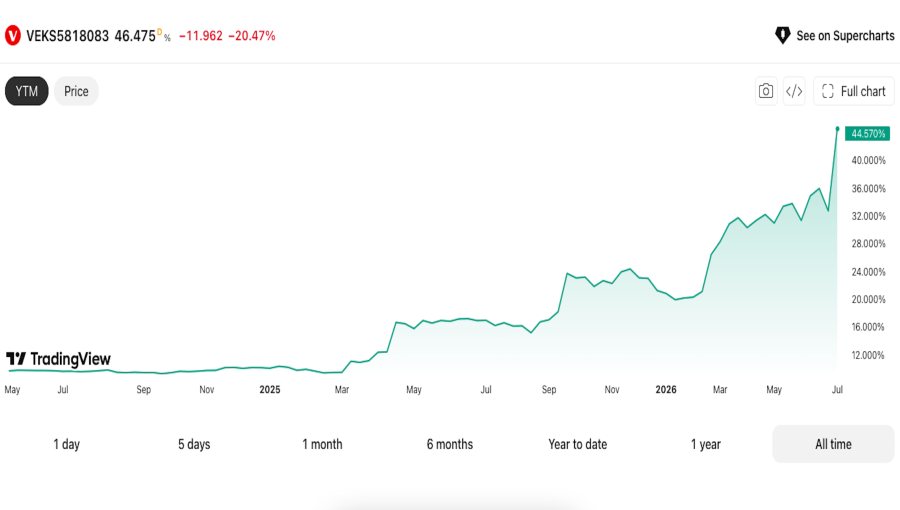Click the camera snapshot icon
Screen dimensions: 900x510
(x=766, y=91)
